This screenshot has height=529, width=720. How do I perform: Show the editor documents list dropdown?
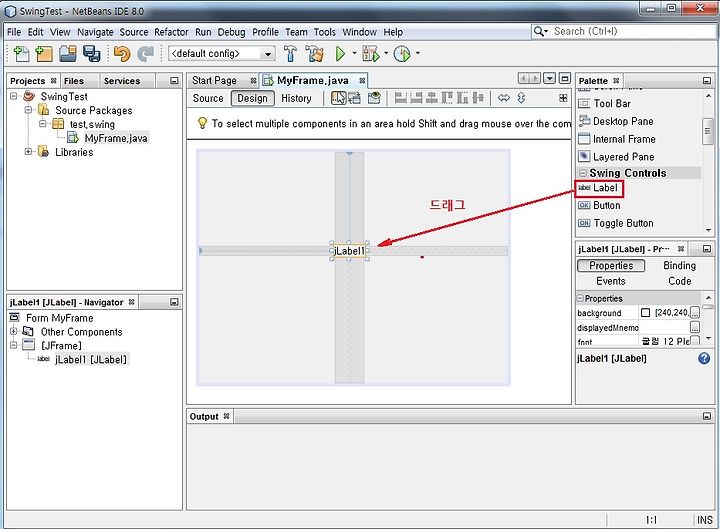pos(550,79)
